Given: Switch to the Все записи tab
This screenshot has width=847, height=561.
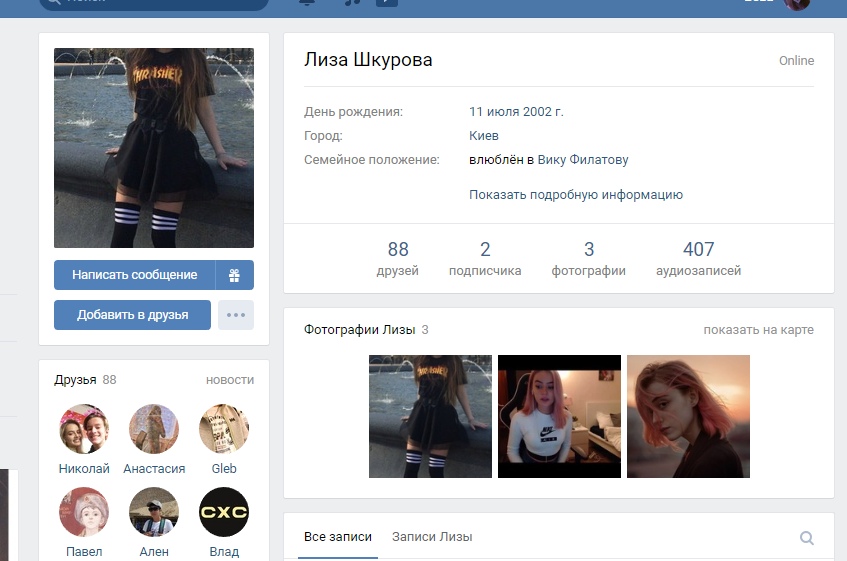Looking at the screenshot, I should click(338, 537).
